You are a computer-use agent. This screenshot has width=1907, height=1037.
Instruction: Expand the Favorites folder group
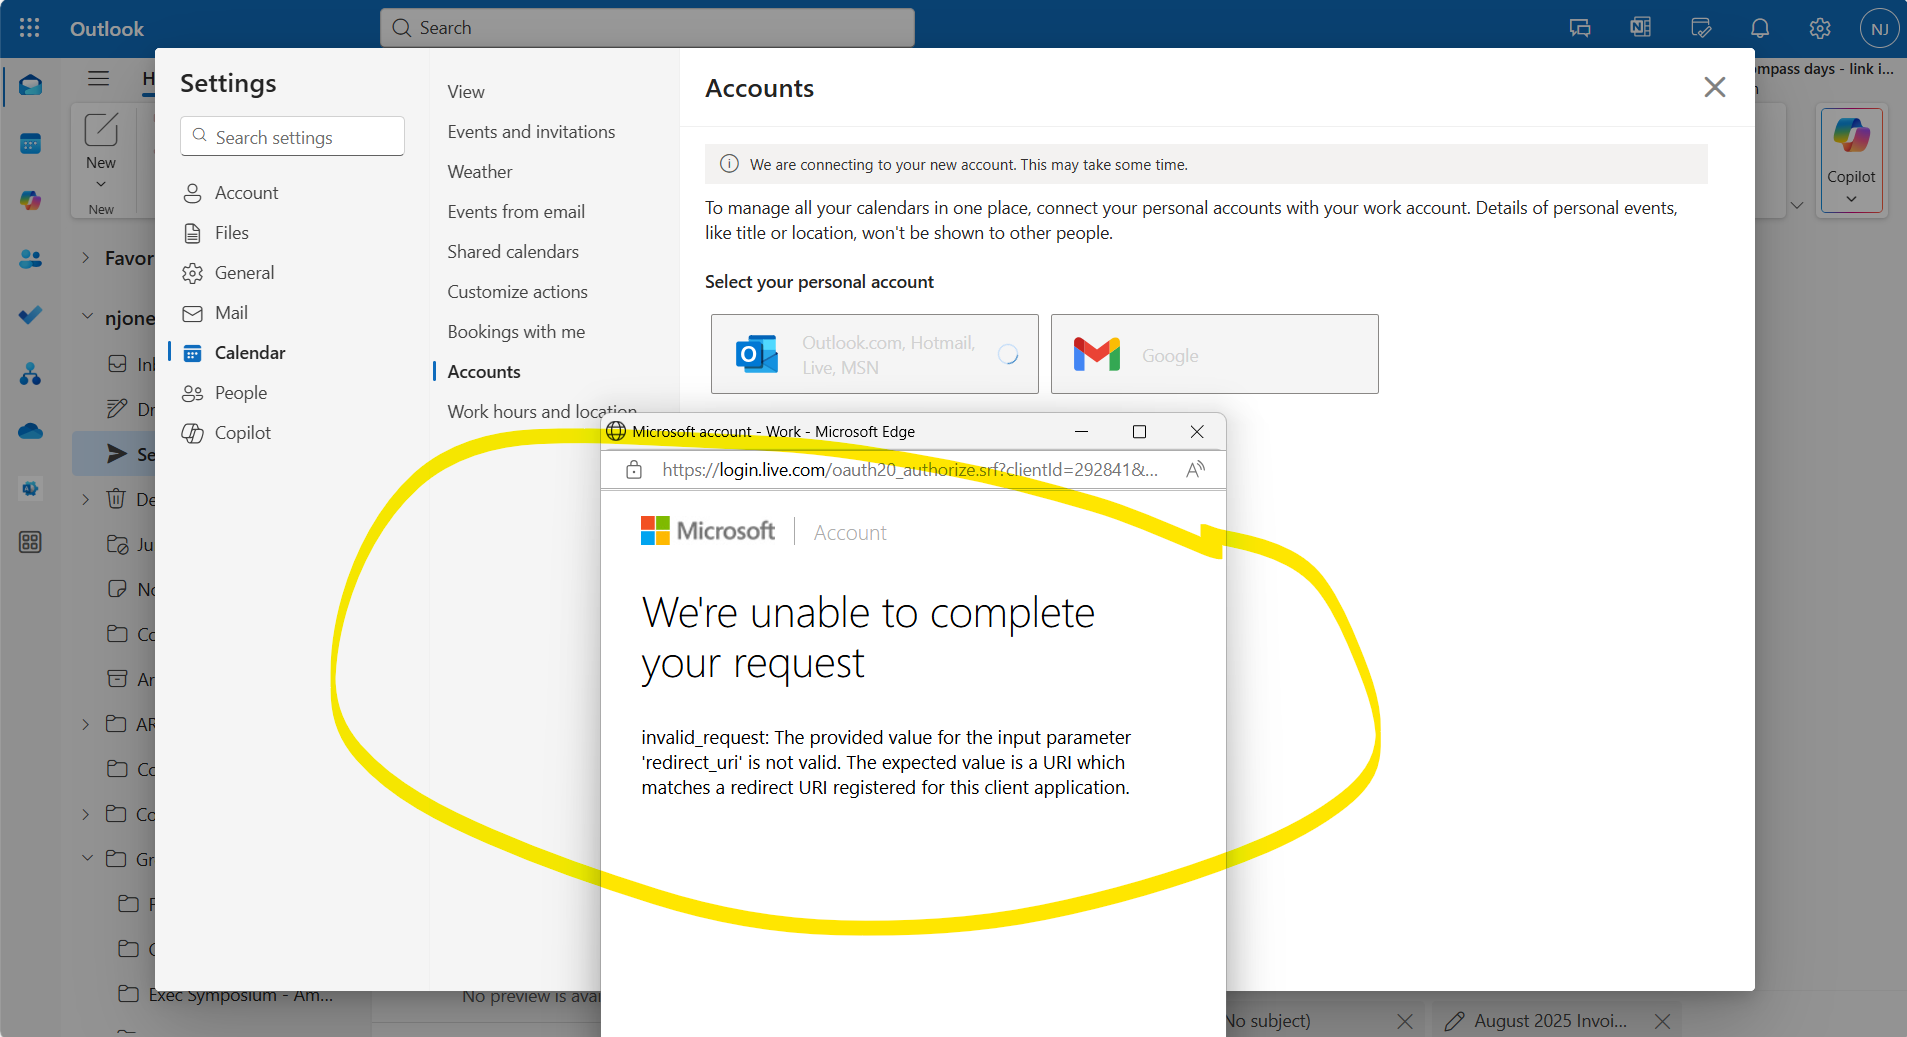pos(86,258)
